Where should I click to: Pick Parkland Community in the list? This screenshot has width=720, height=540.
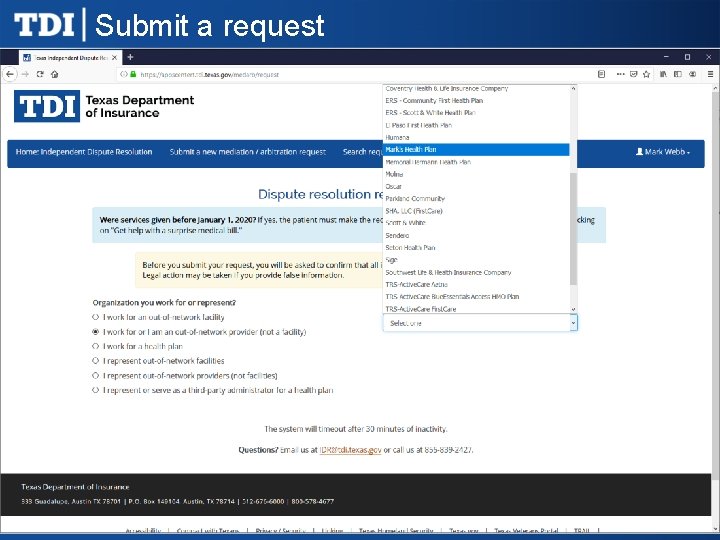pyautogui.click(x=476, y=199)
